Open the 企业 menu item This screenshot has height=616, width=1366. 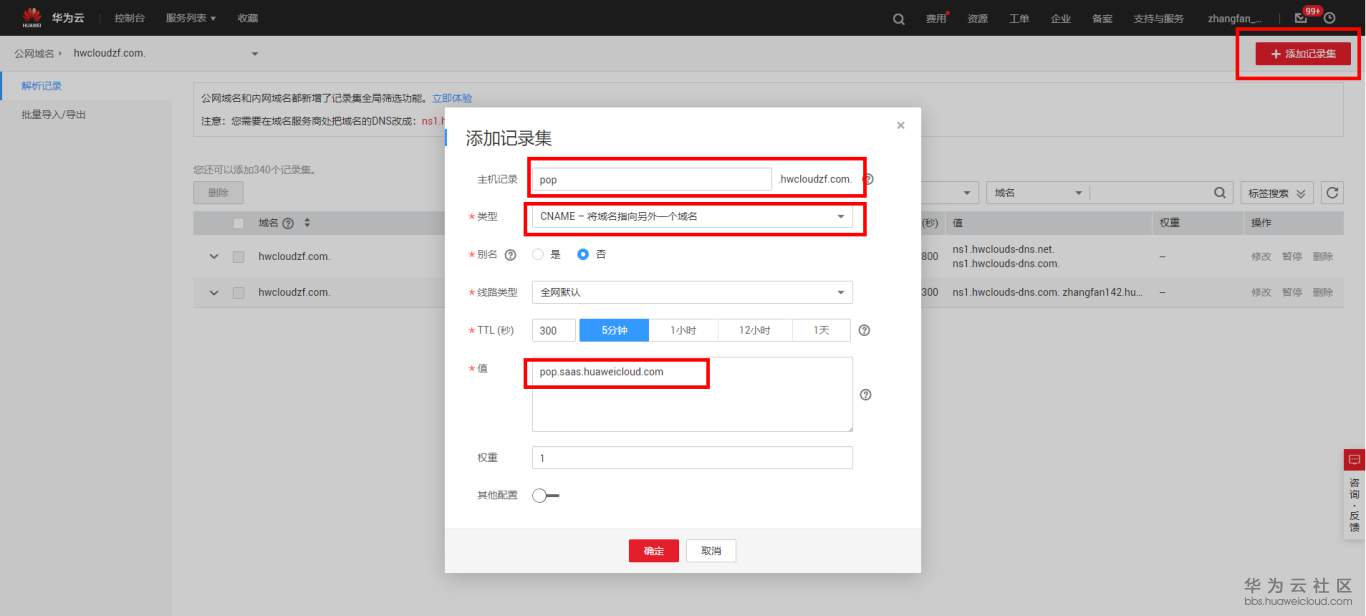point(1061,18)
